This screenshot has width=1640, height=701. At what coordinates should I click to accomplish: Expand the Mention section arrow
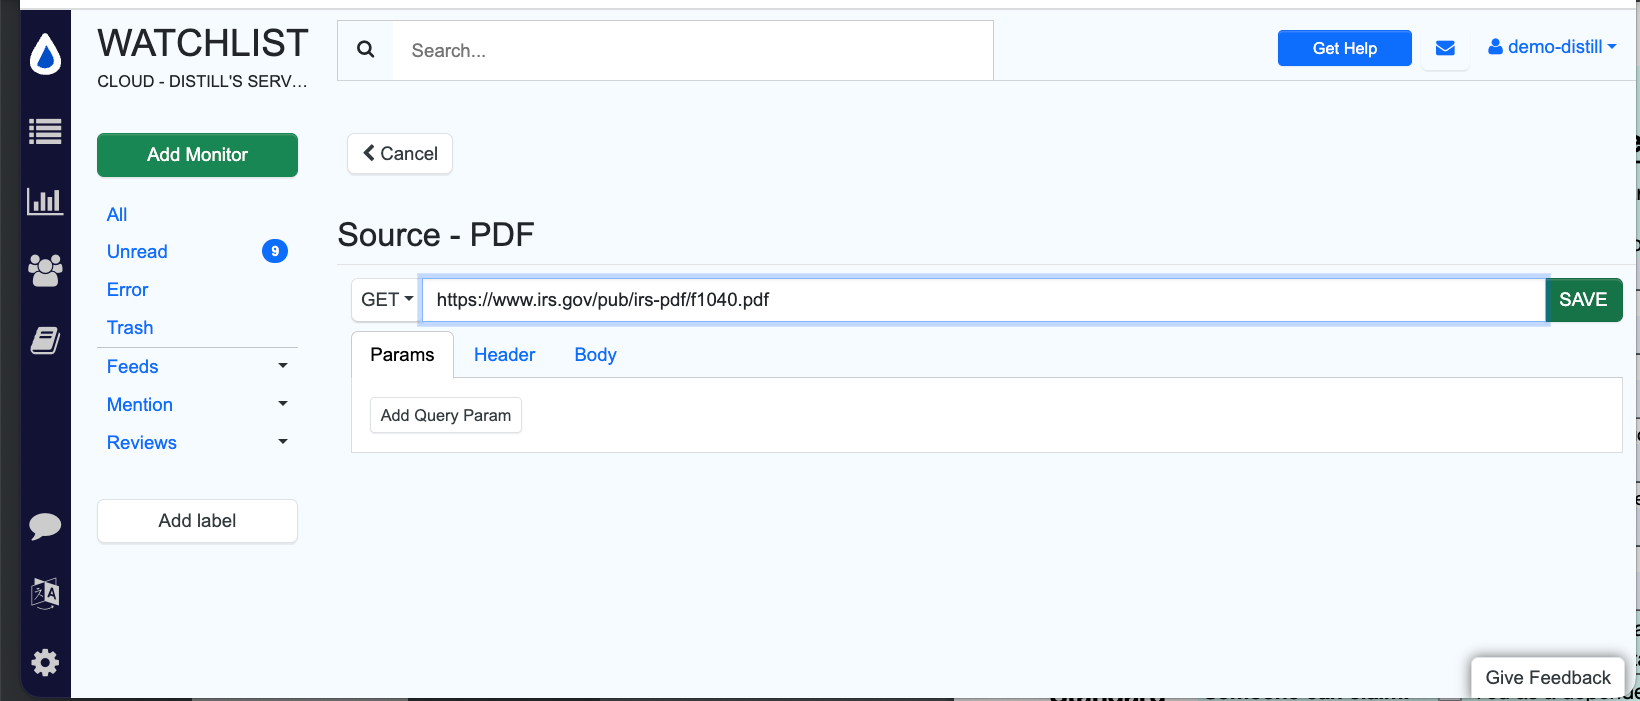pyautogui.click(x=283, y=405)
